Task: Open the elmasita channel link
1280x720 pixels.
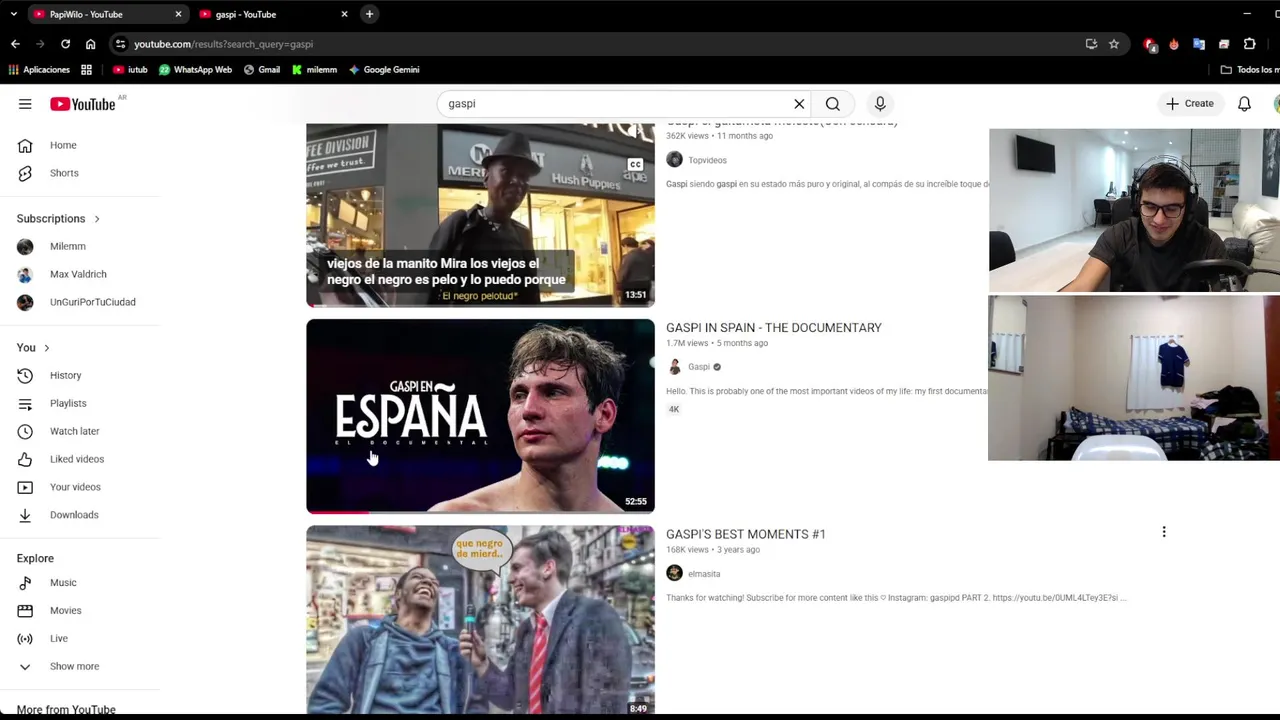Action: (x=704, y=574)
